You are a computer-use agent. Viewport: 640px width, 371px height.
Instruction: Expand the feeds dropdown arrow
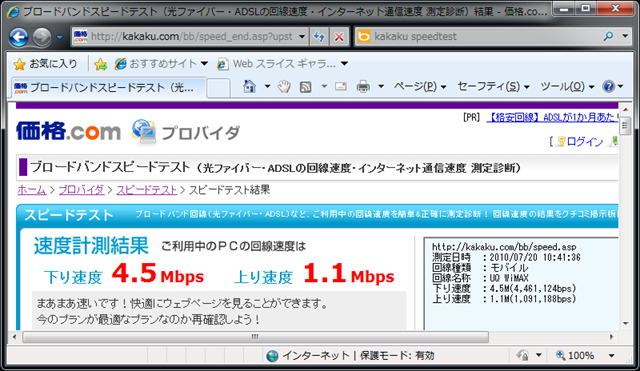click(x=324, y=87)
